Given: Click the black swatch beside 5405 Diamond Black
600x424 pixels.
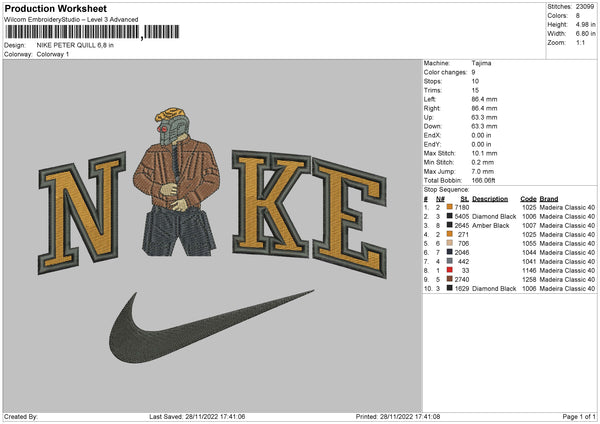Looking at the screenshot, I should (x=450, y=216).
